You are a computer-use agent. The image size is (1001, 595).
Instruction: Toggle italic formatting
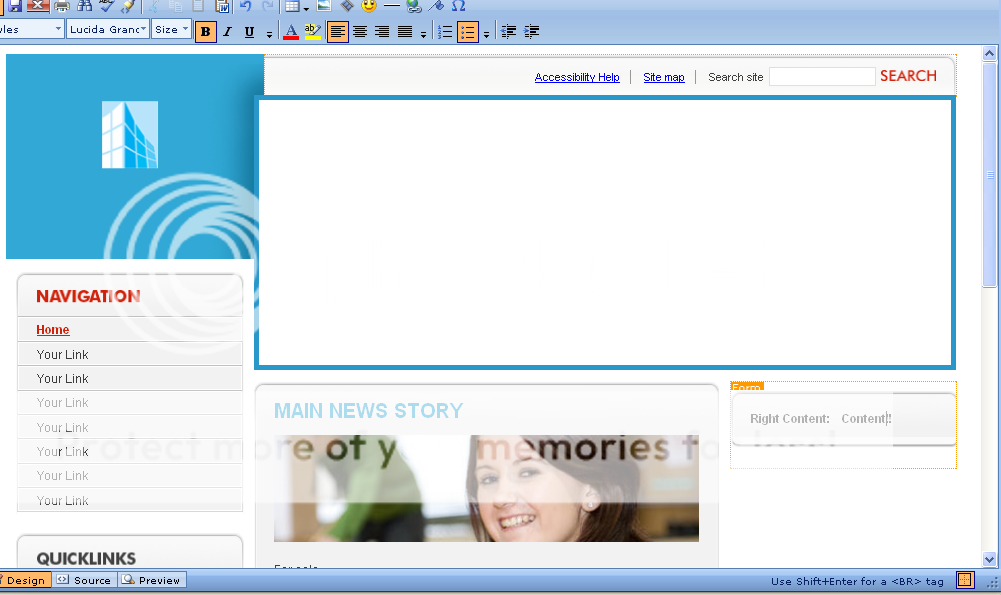[x=226, y=31]
